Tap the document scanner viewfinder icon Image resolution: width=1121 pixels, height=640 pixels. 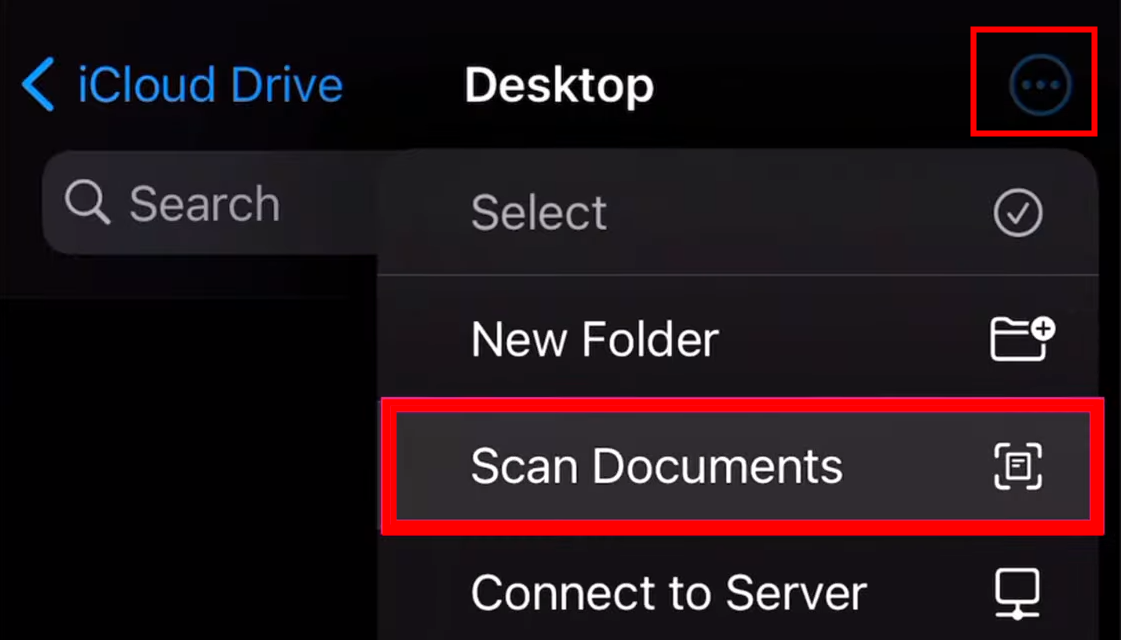[x=1018, y=466]
